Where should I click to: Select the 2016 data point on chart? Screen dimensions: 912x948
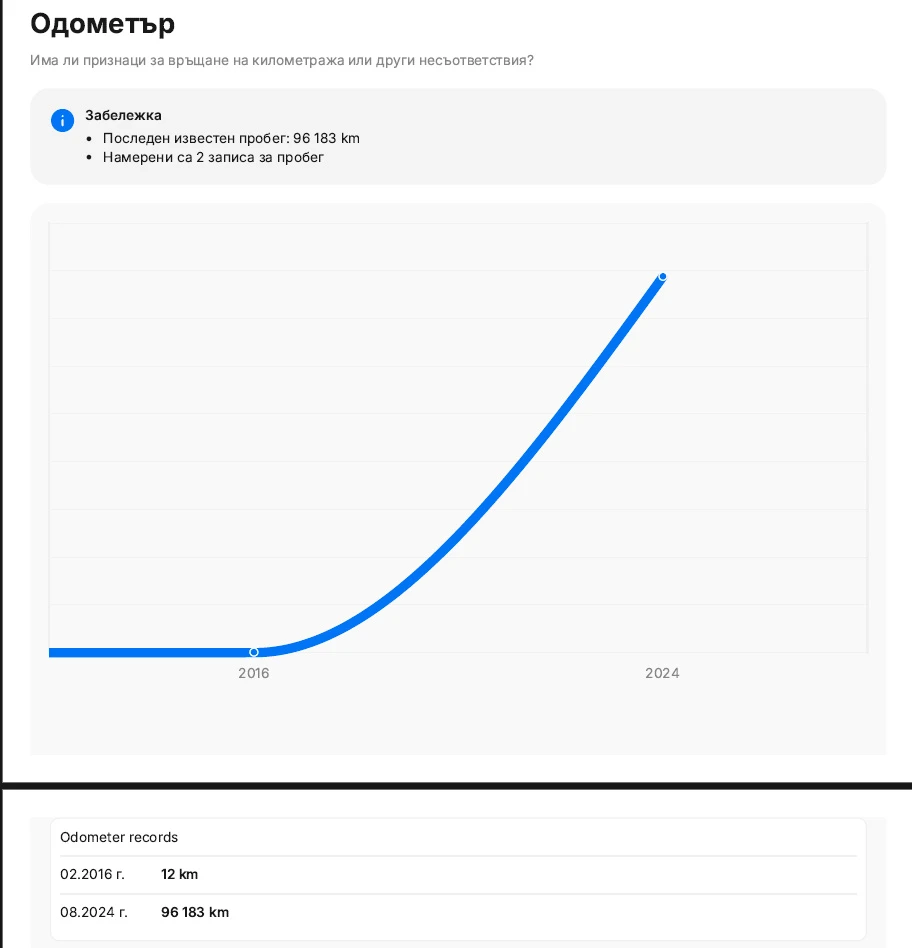[x=254, y=652]
